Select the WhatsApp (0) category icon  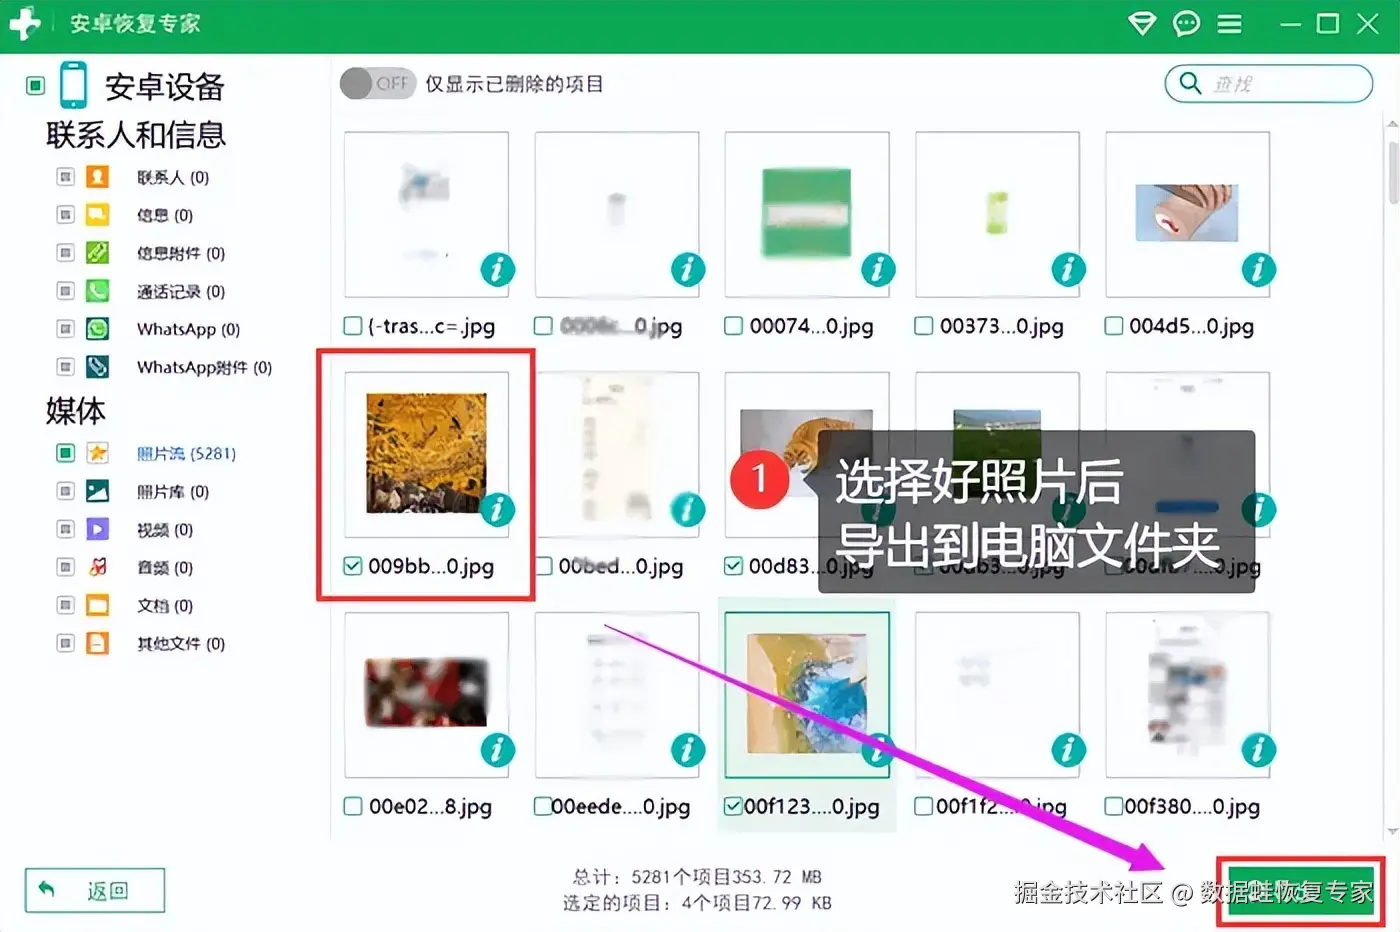(x=97, y=329)
